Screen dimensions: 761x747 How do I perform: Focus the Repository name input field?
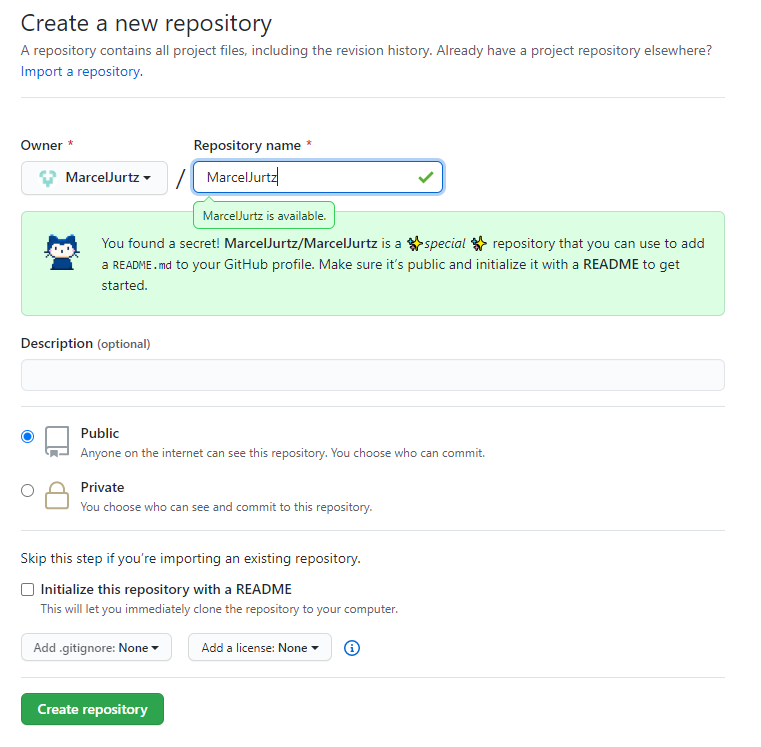(x=318, y=177)
